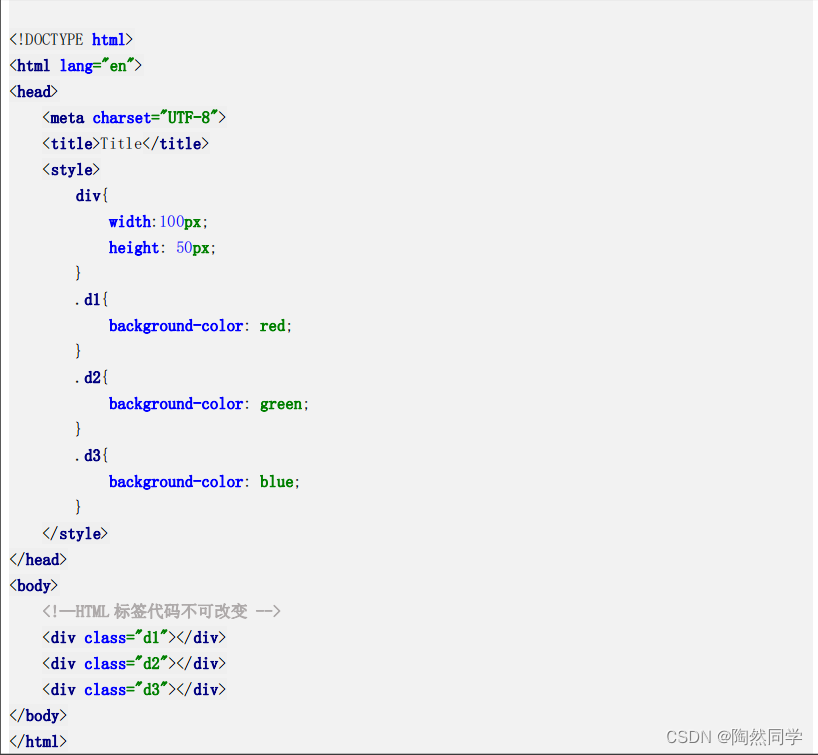Click the .d2{ selector line
818x755 pixels.
click(x=92, y=378)
